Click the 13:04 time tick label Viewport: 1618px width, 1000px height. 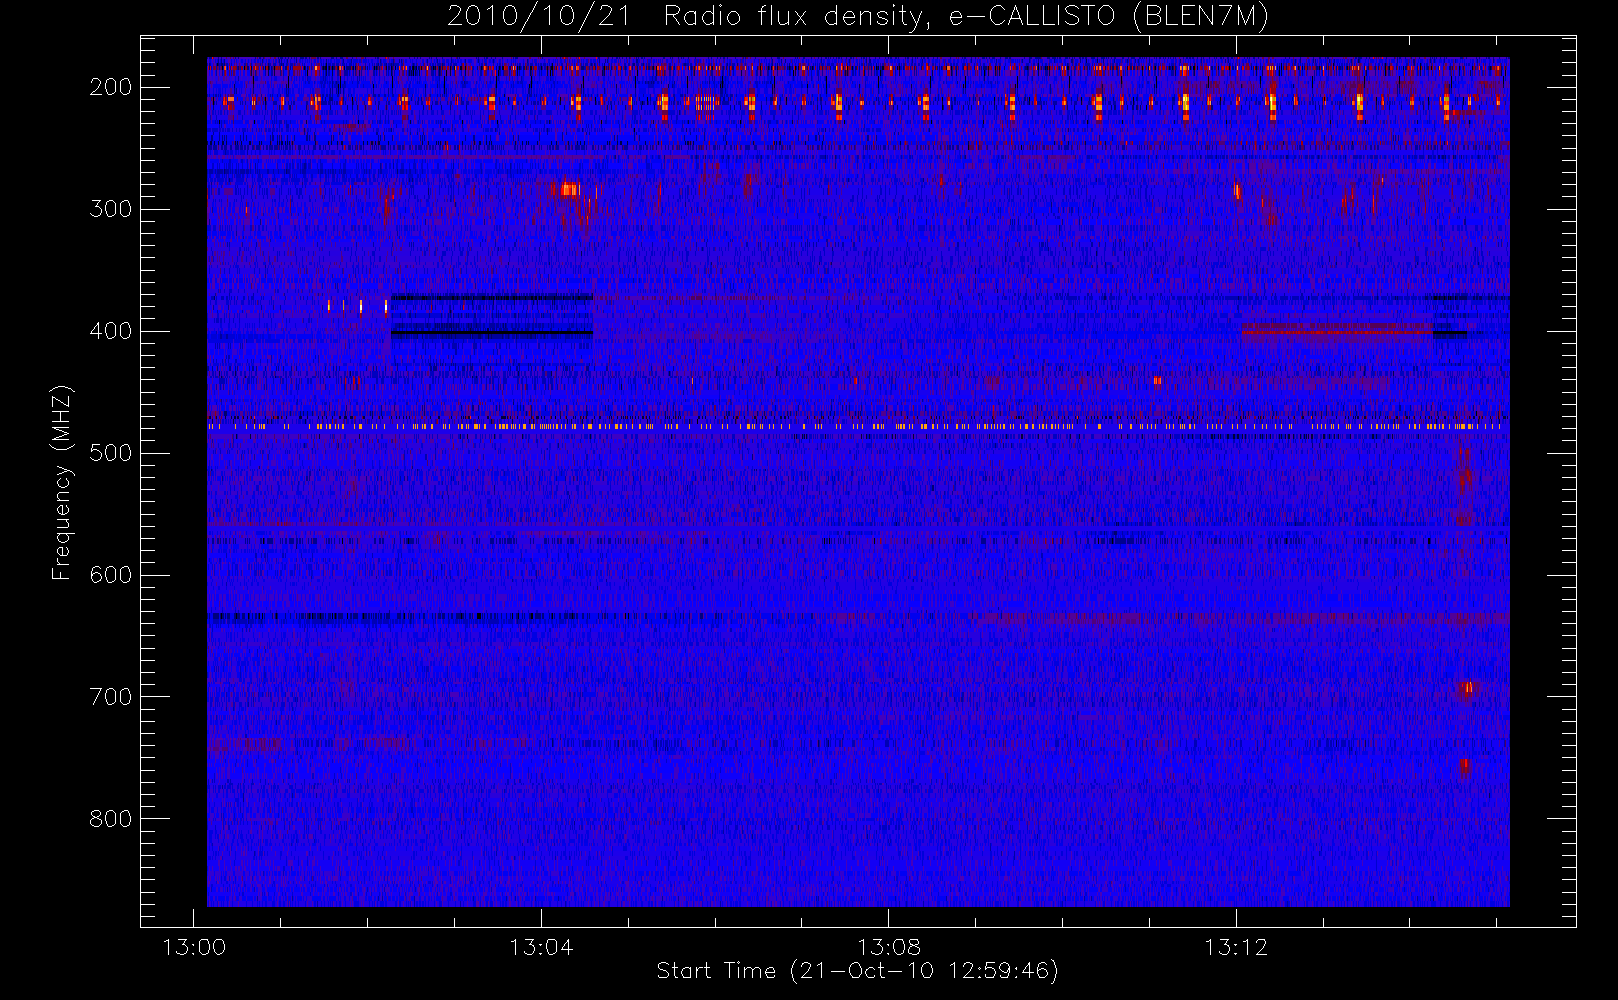[541, 947]
